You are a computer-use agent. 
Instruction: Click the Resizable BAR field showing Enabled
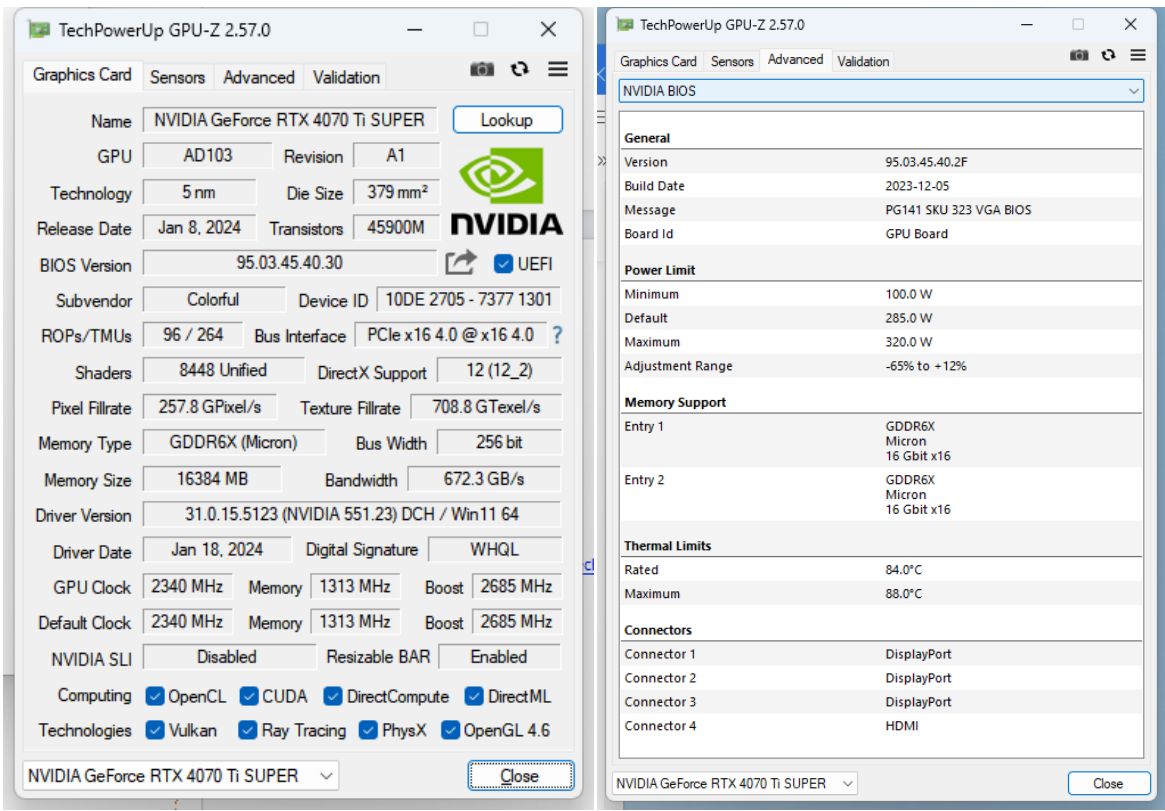pos(499,657)
